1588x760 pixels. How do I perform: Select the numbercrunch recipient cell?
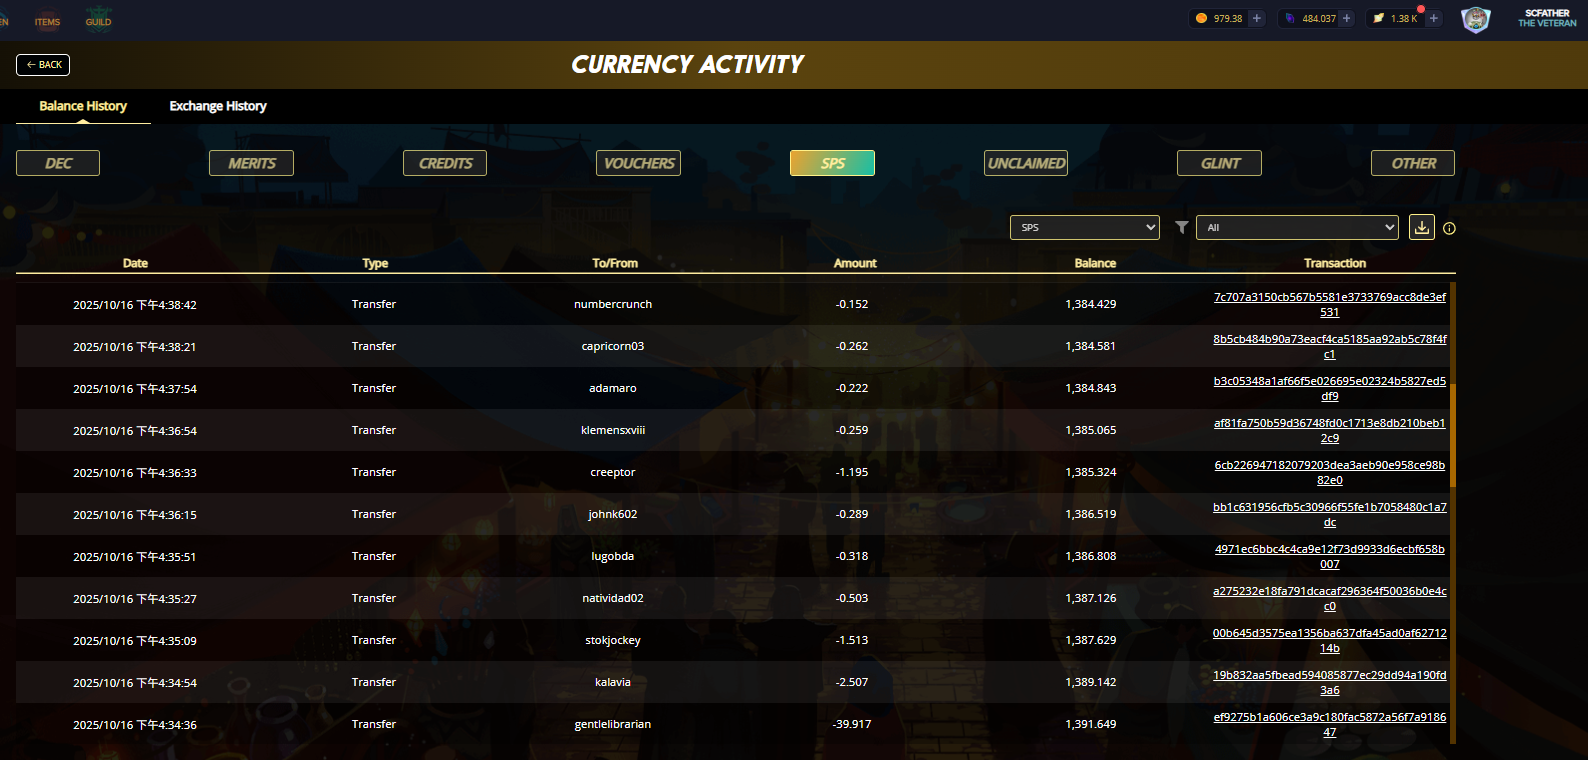[613, 304]
